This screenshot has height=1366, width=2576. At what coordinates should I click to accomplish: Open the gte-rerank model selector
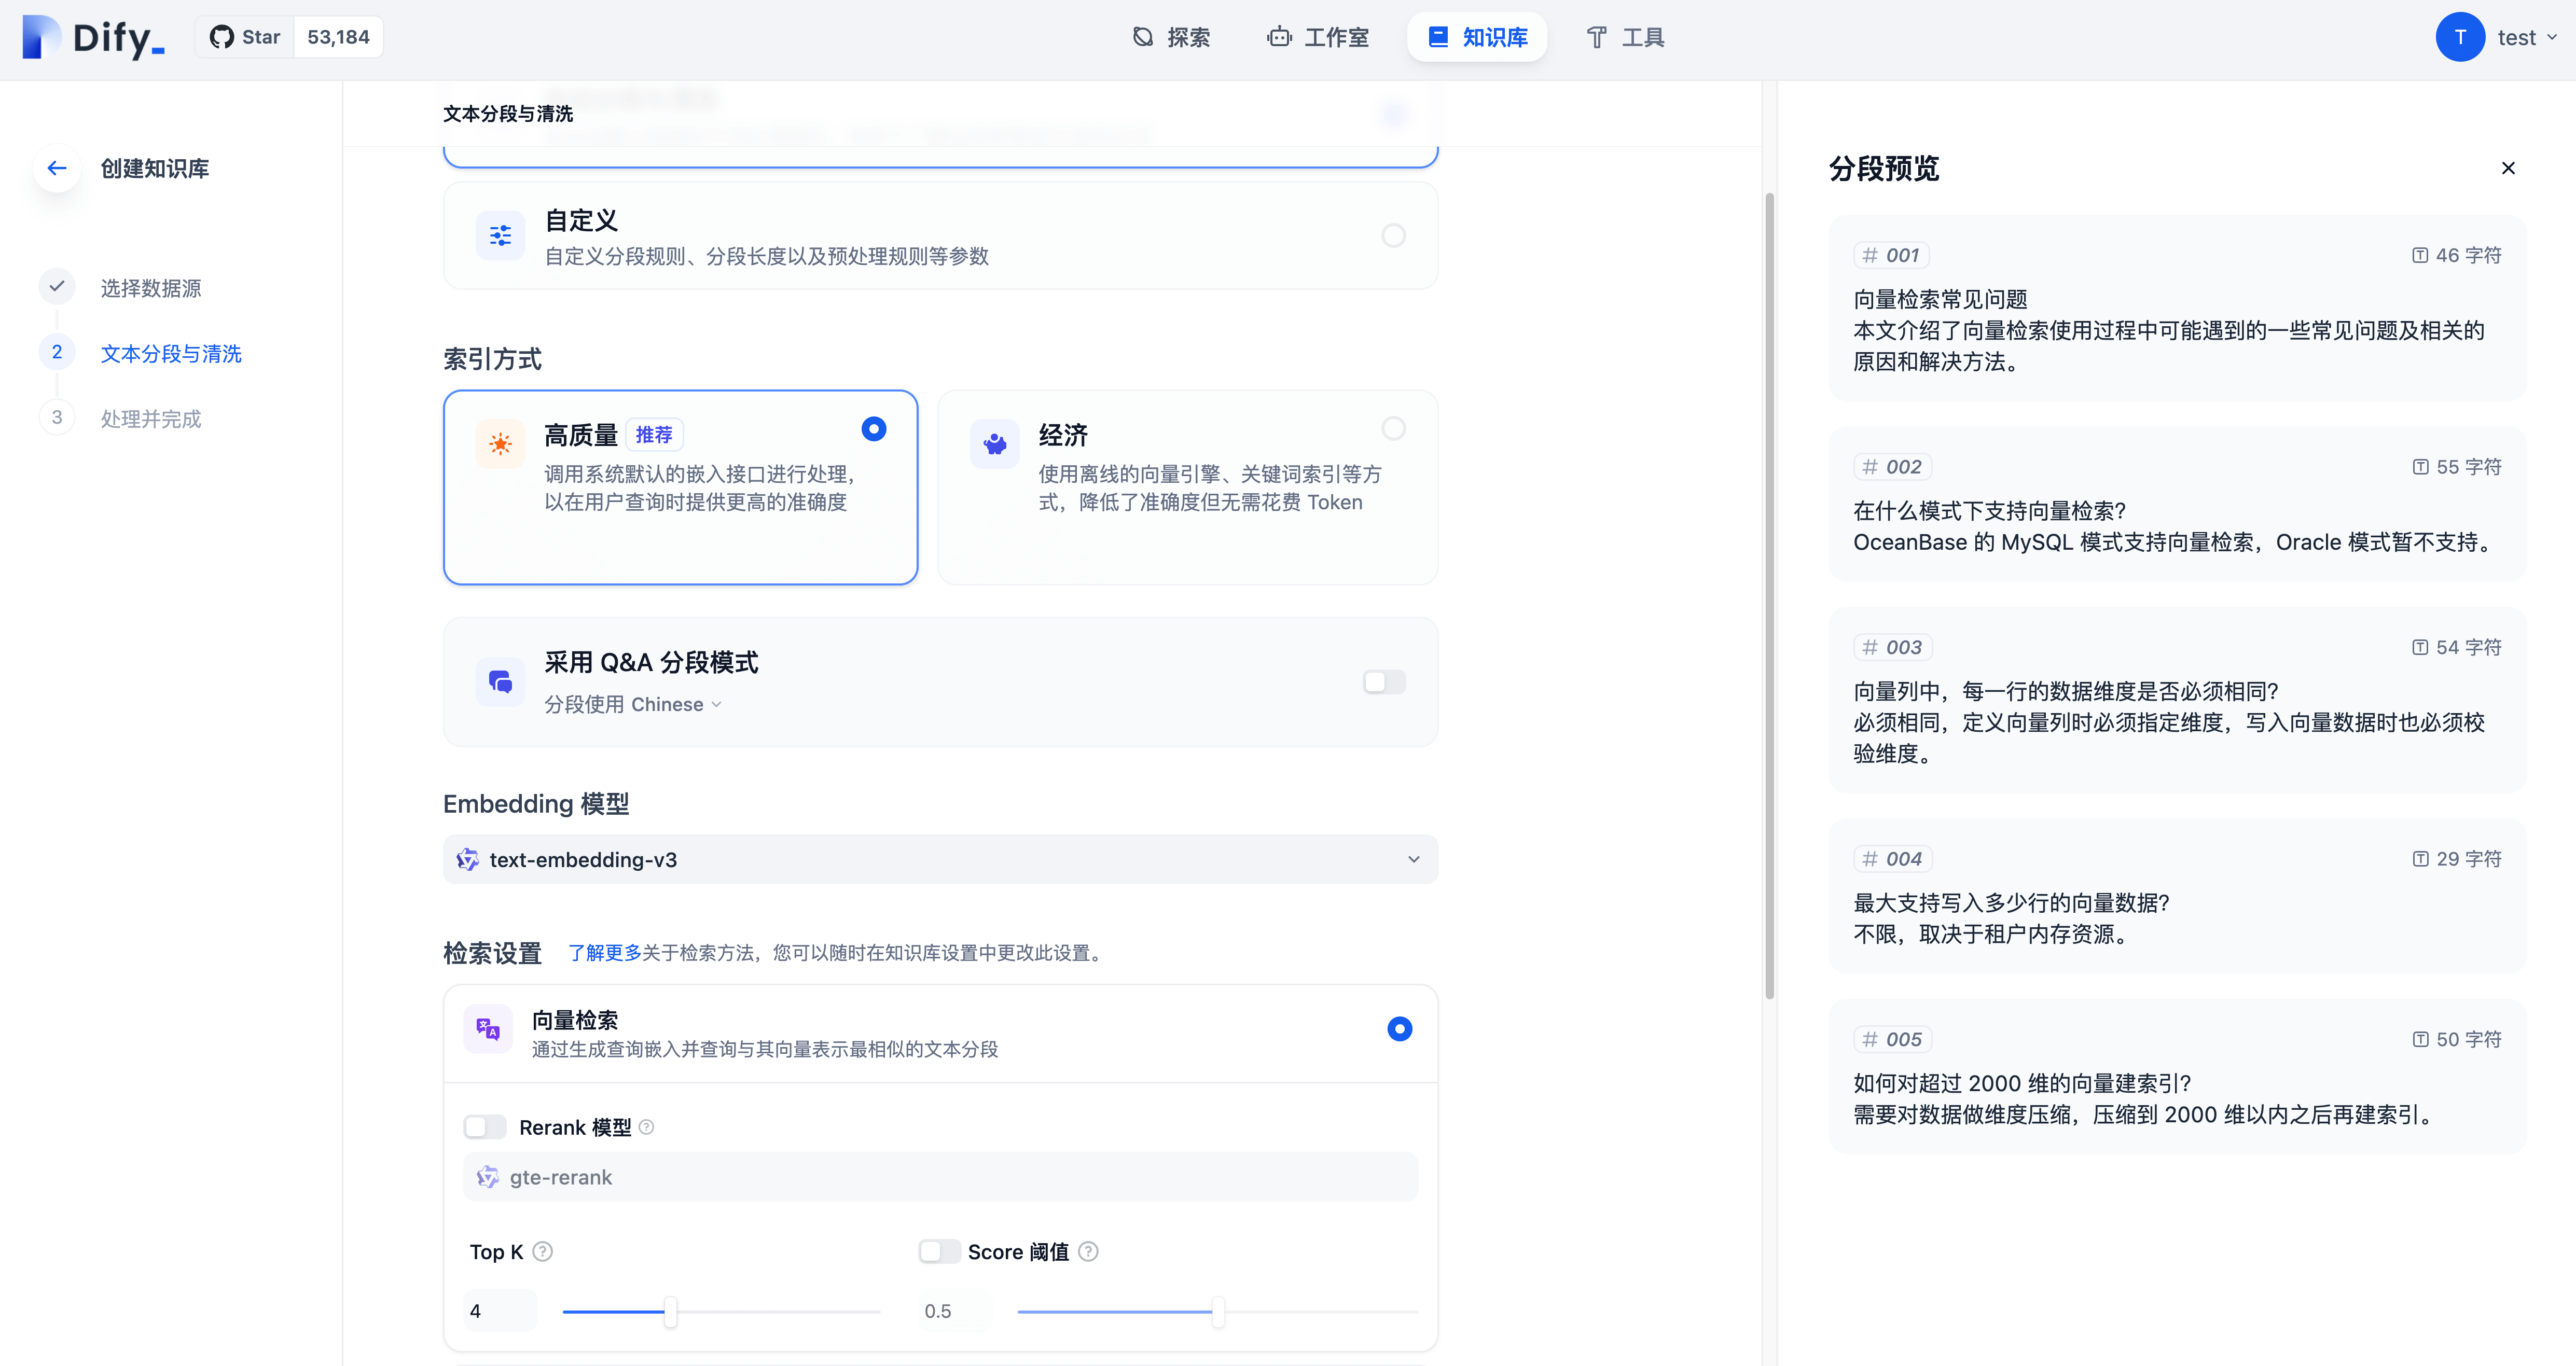[x=940, y=1177]
